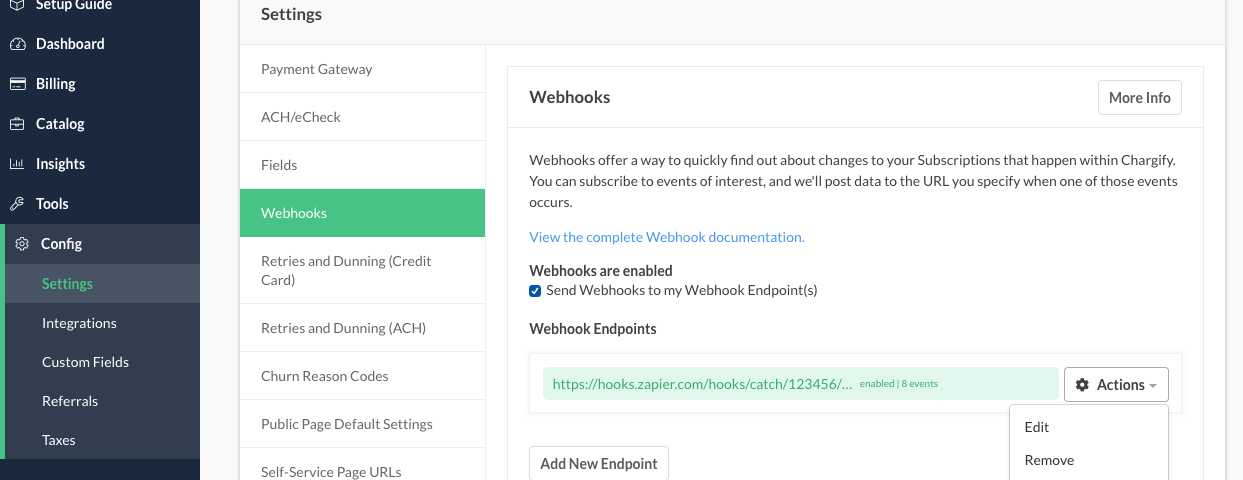Open View the complete Webhook documentation link
Screen dimensions: 1243x480
[667, 237]
